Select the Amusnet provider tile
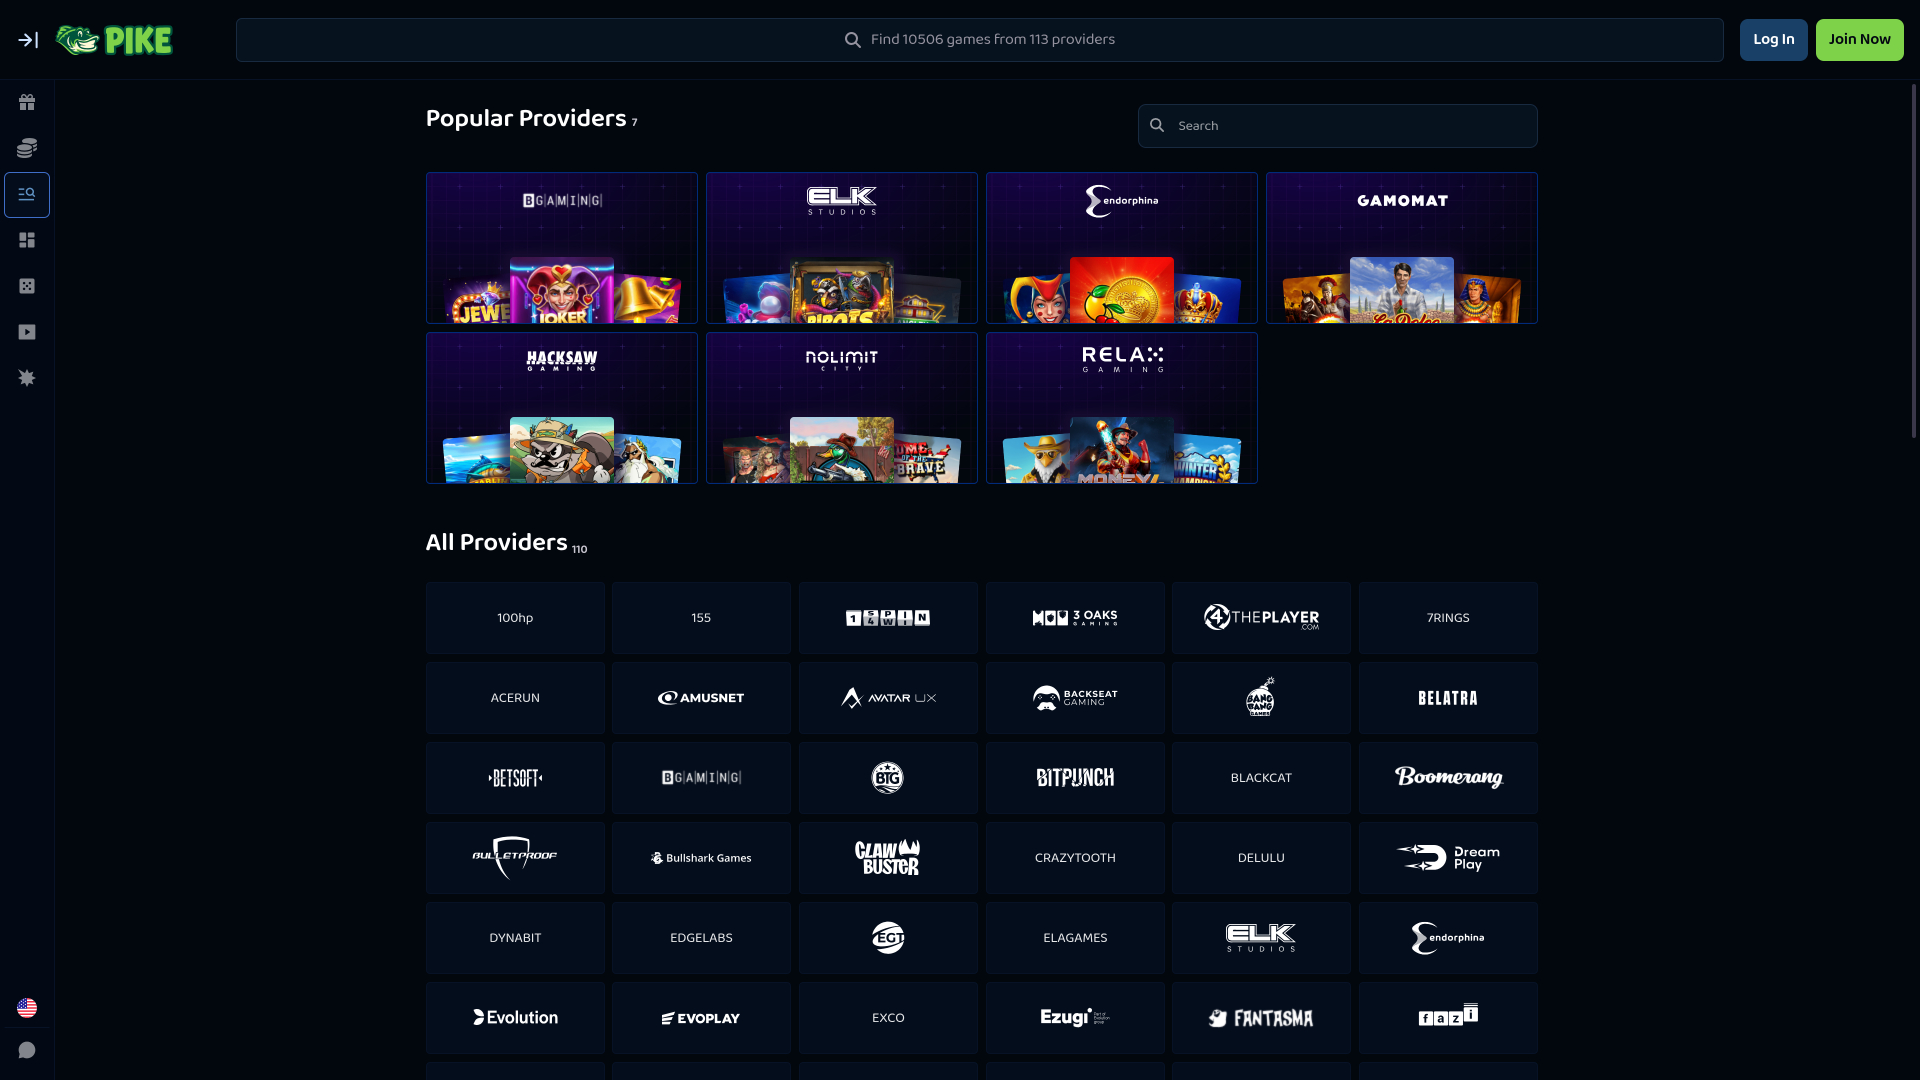The image size is (1920, 1080). coord(701,698)
